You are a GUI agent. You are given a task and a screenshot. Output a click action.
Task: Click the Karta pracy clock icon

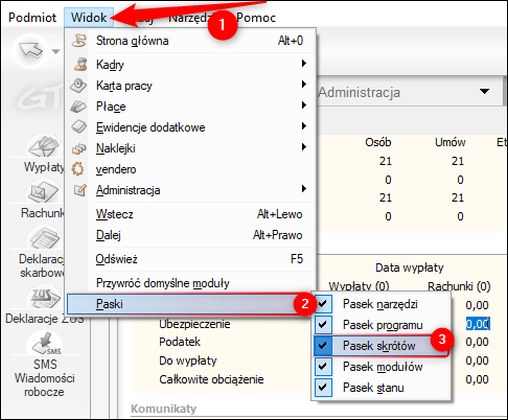(79, 85)
